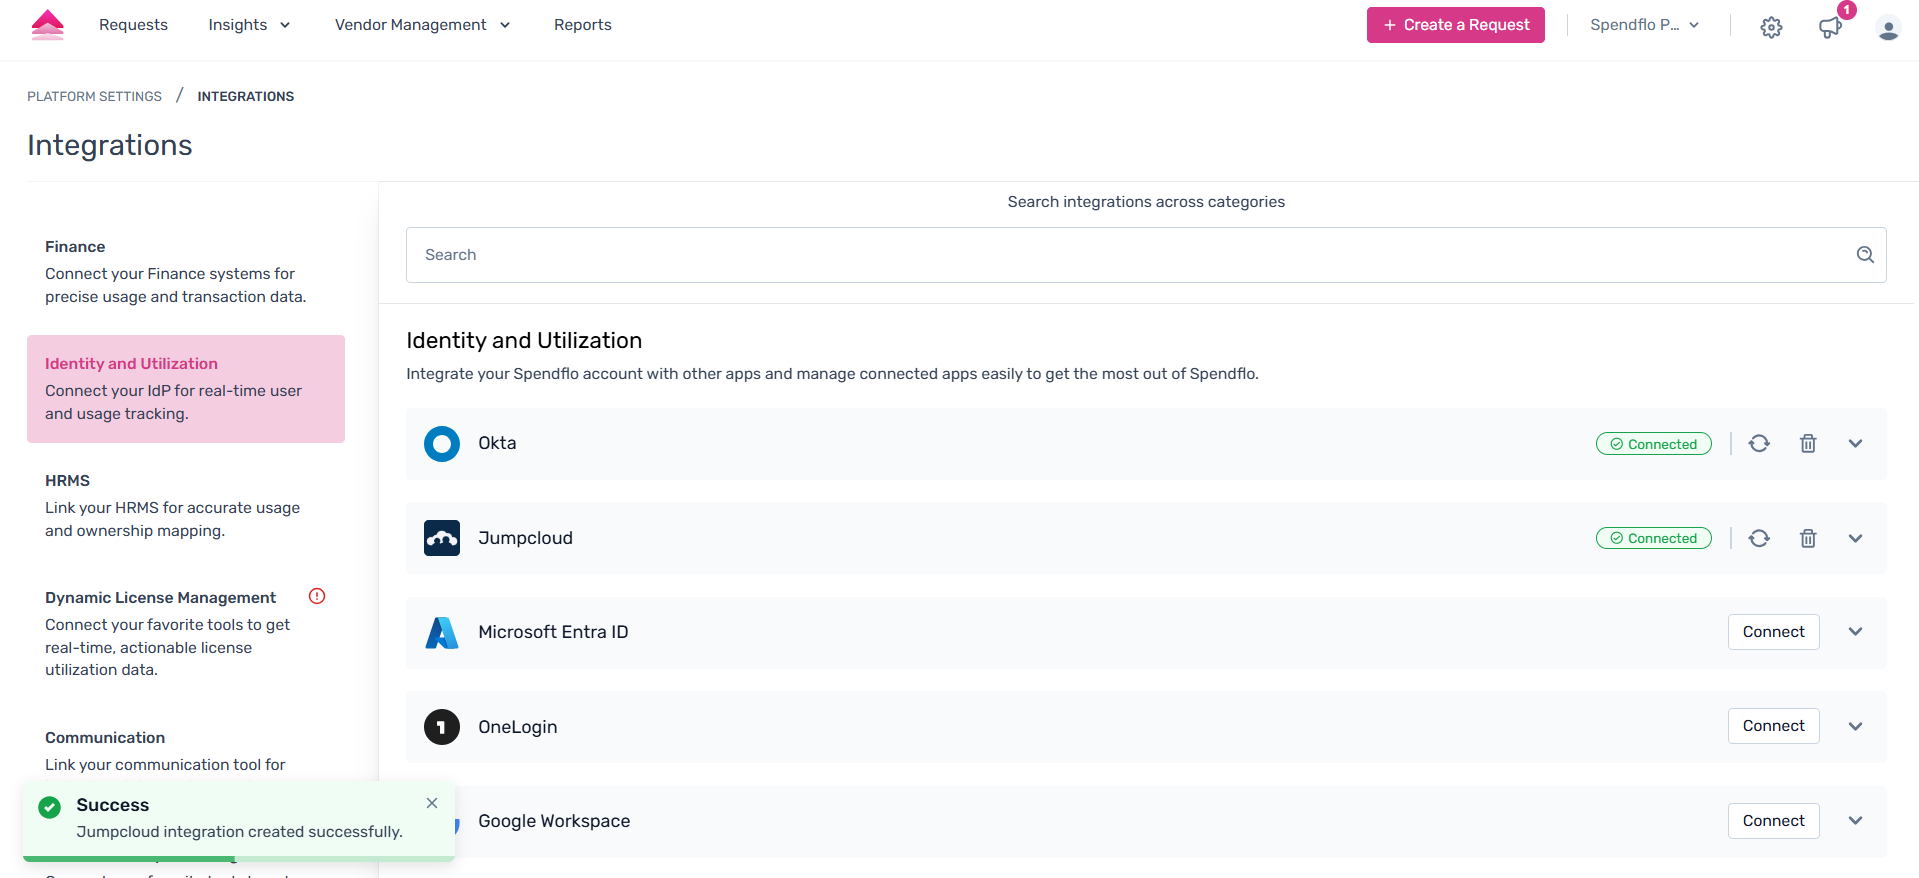Click the Spendflo logo icon
This screenshot has width=1919, height=878.
[47, 25]
